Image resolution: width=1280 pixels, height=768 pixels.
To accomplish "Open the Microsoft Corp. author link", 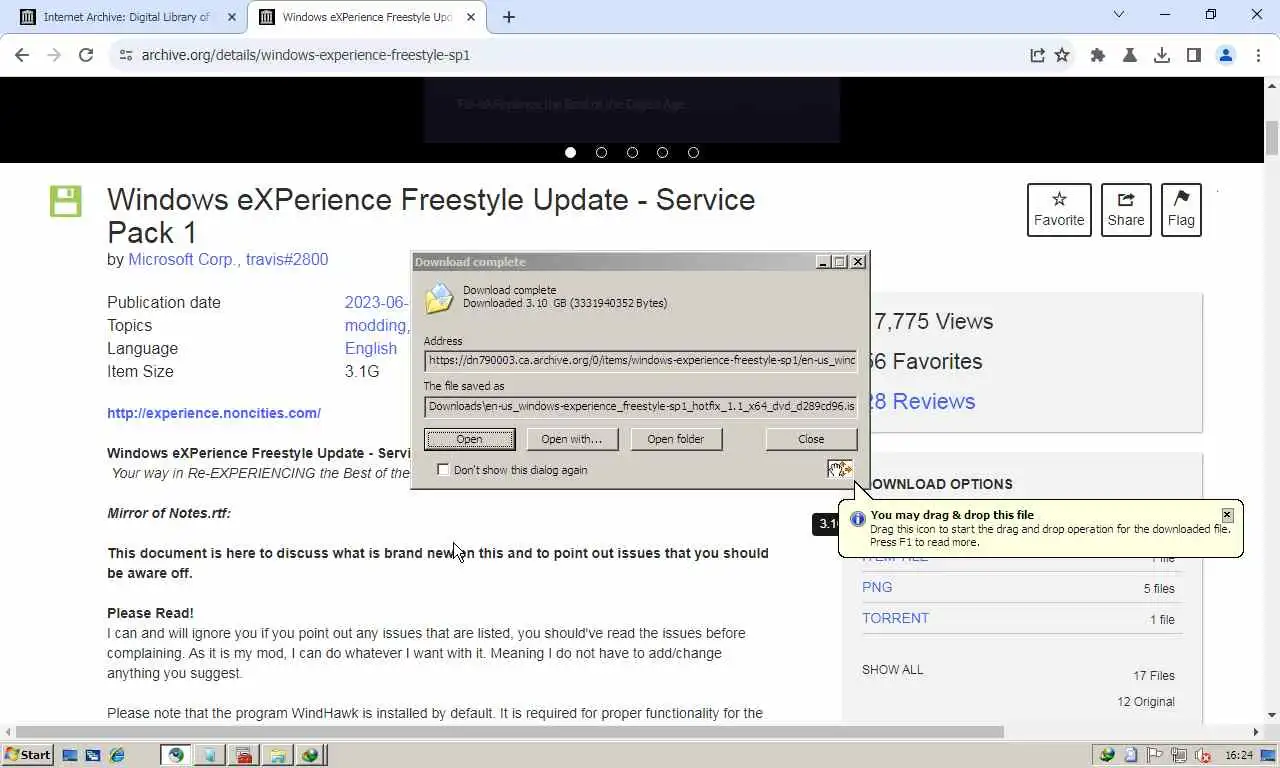I will coord(184,259).
